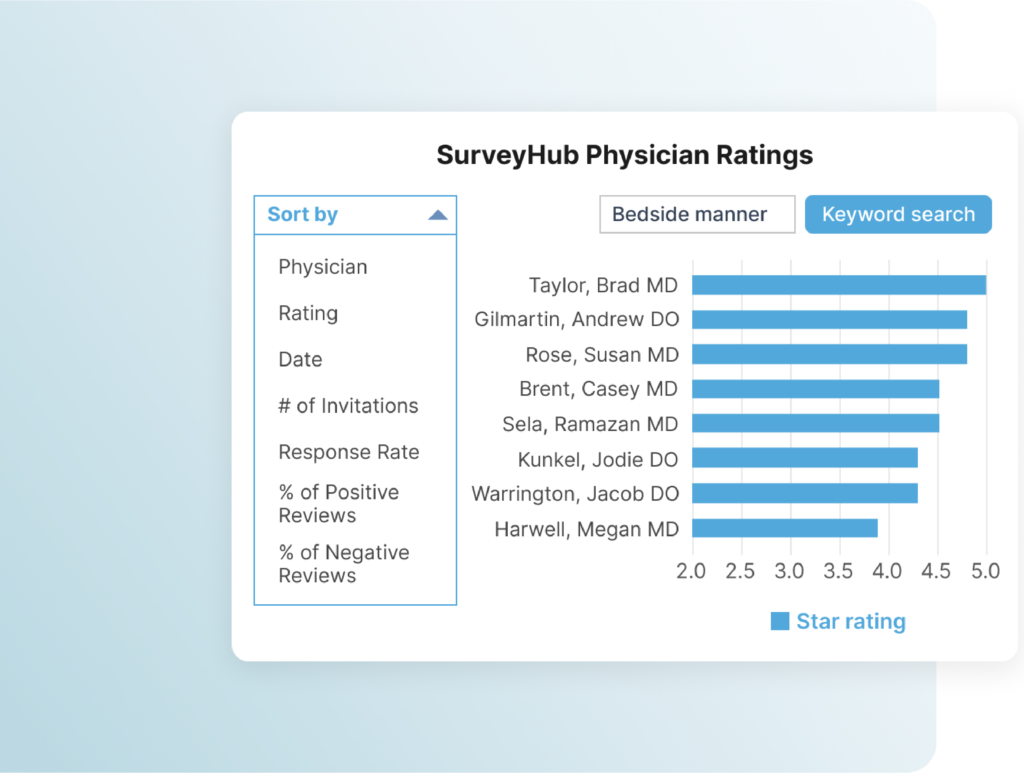Click the 5.0 axis label
The height and width of the screenshot is (773, 1024).
tap(987, 570)
